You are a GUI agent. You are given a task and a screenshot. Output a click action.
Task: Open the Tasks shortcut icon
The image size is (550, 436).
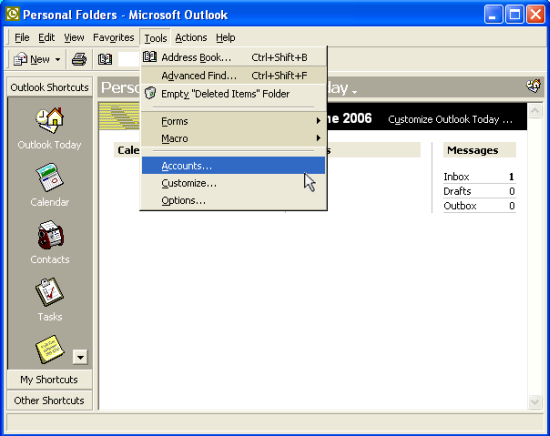click(49, 292)
